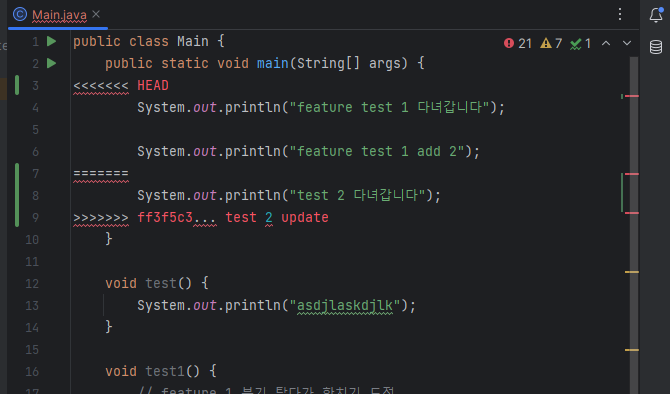Run the Main class from the line 1 gutter
This screenshot has height=394, width=670.
tap(51, 41)
